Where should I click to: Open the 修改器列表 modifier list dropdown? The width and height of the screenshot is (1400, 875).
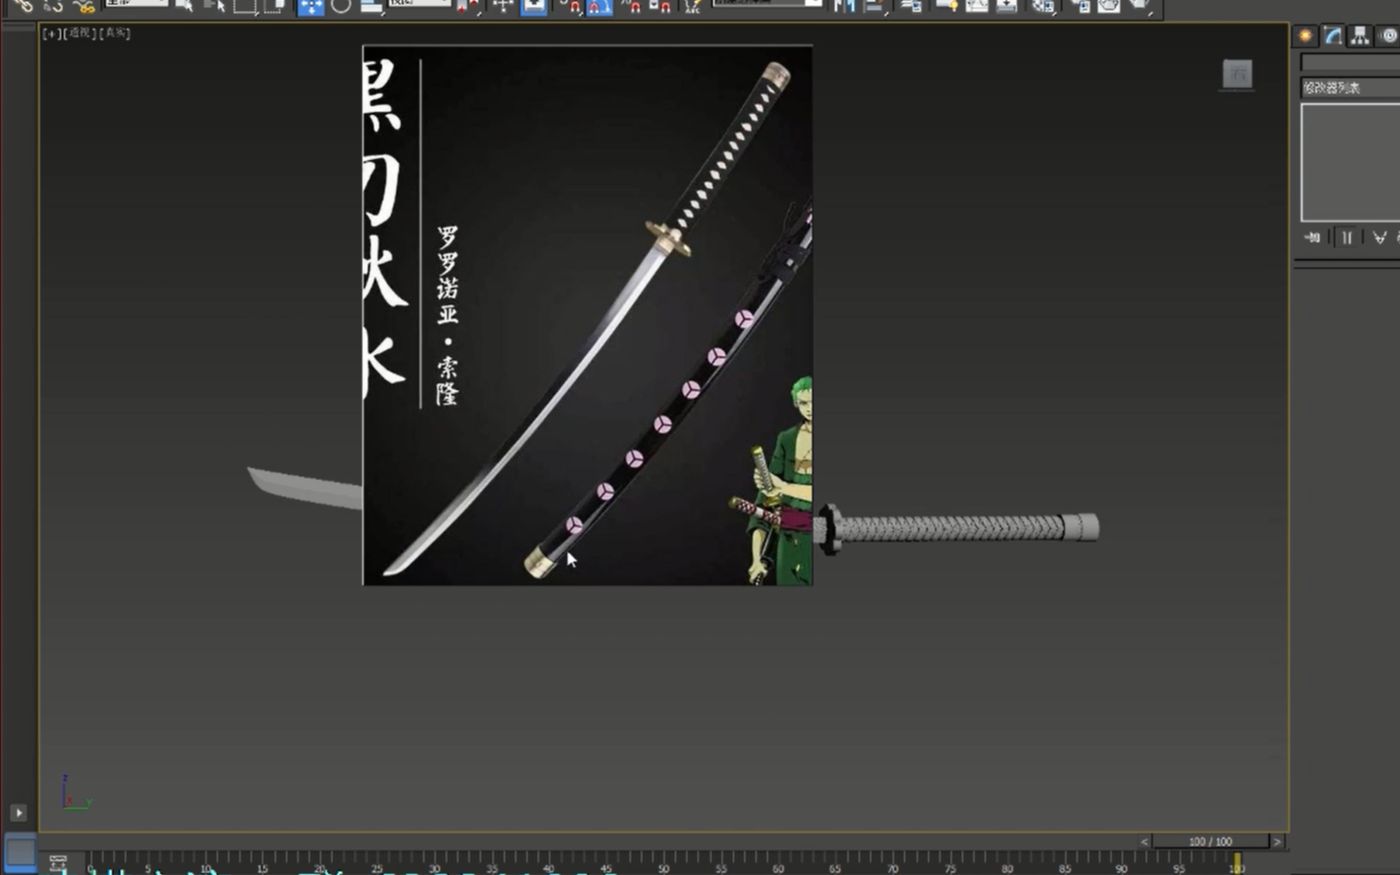[1350, 88]
